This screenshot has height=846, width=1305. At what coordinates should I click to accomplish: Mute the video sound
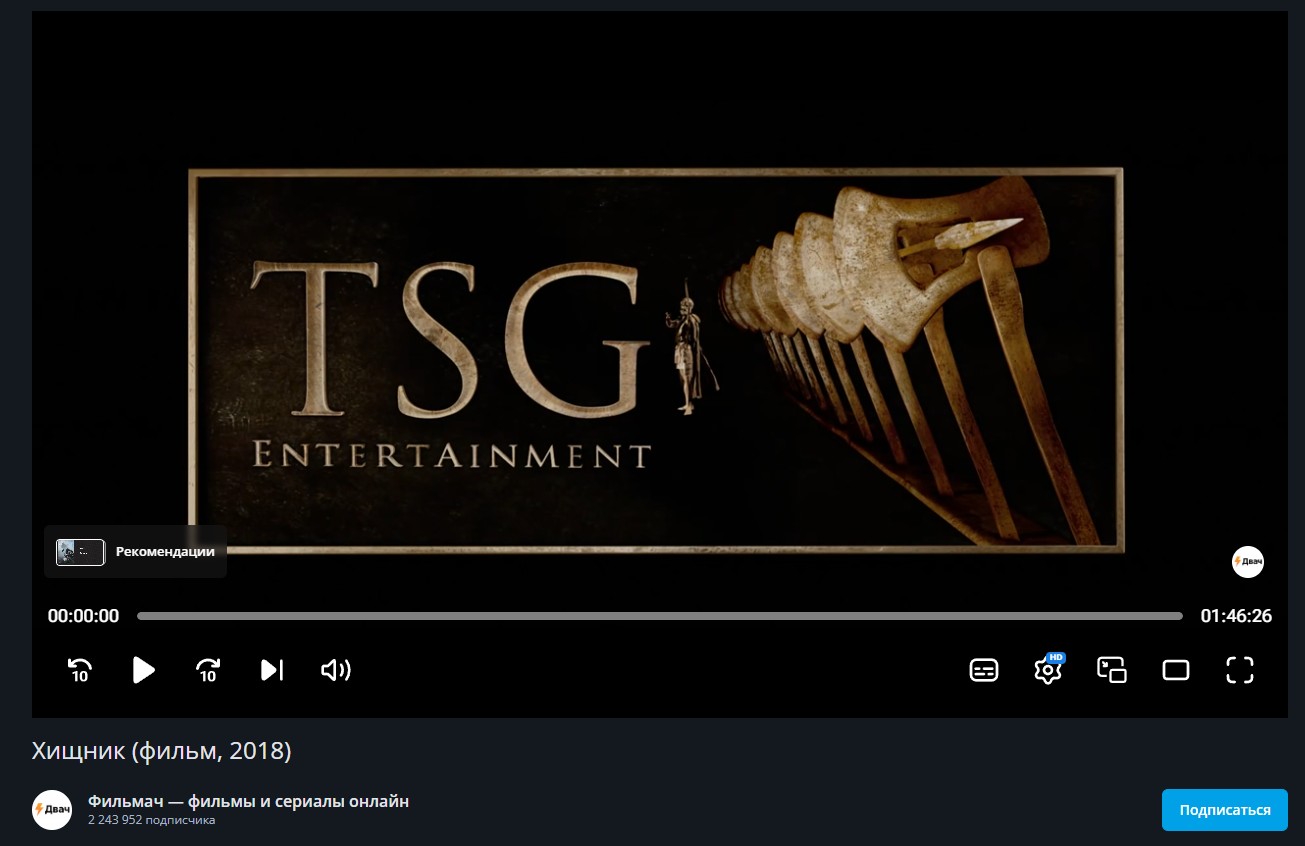(336, 670)
